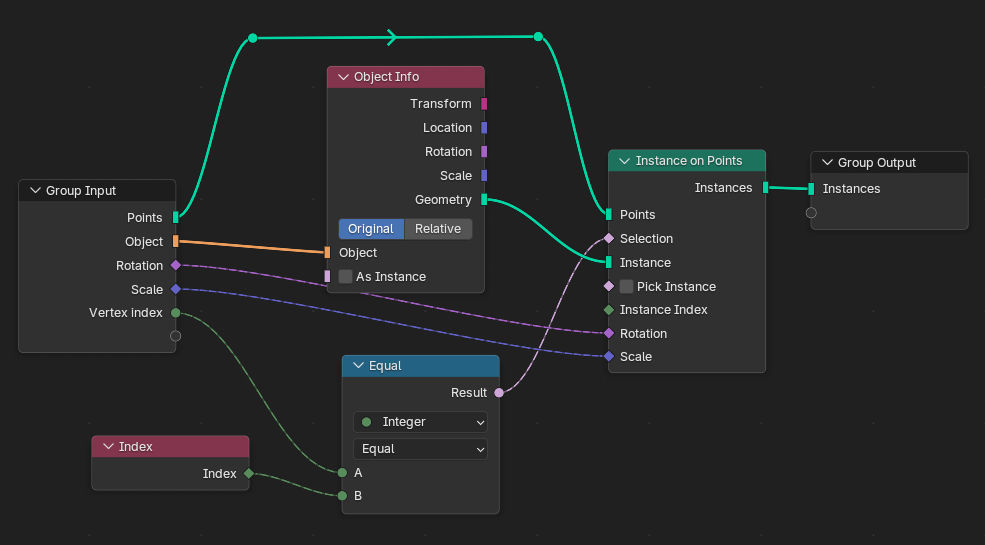Viewport: 985px width, 545px height.
Task: Select the Index node header title
Action: 136,446
